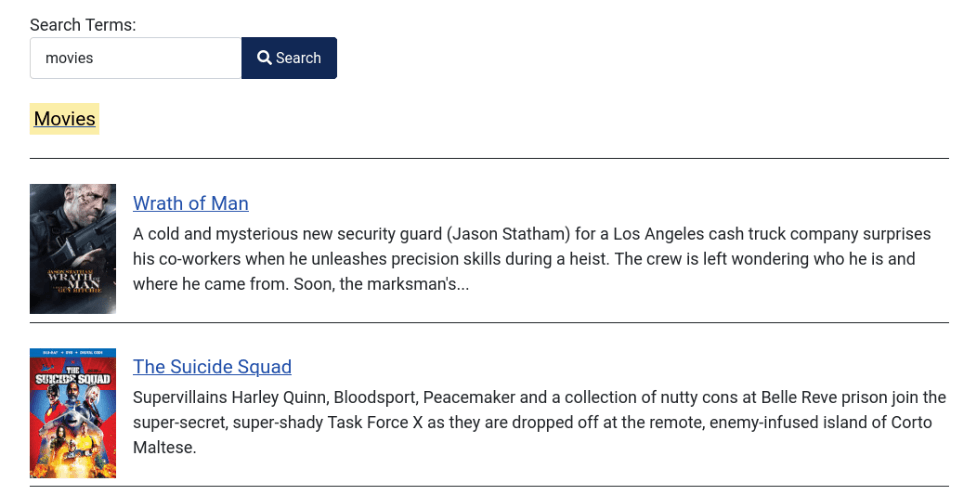Click the Search button label text
Image resolution: width=963 pixels, height=495 pixels.
point(298,58)
